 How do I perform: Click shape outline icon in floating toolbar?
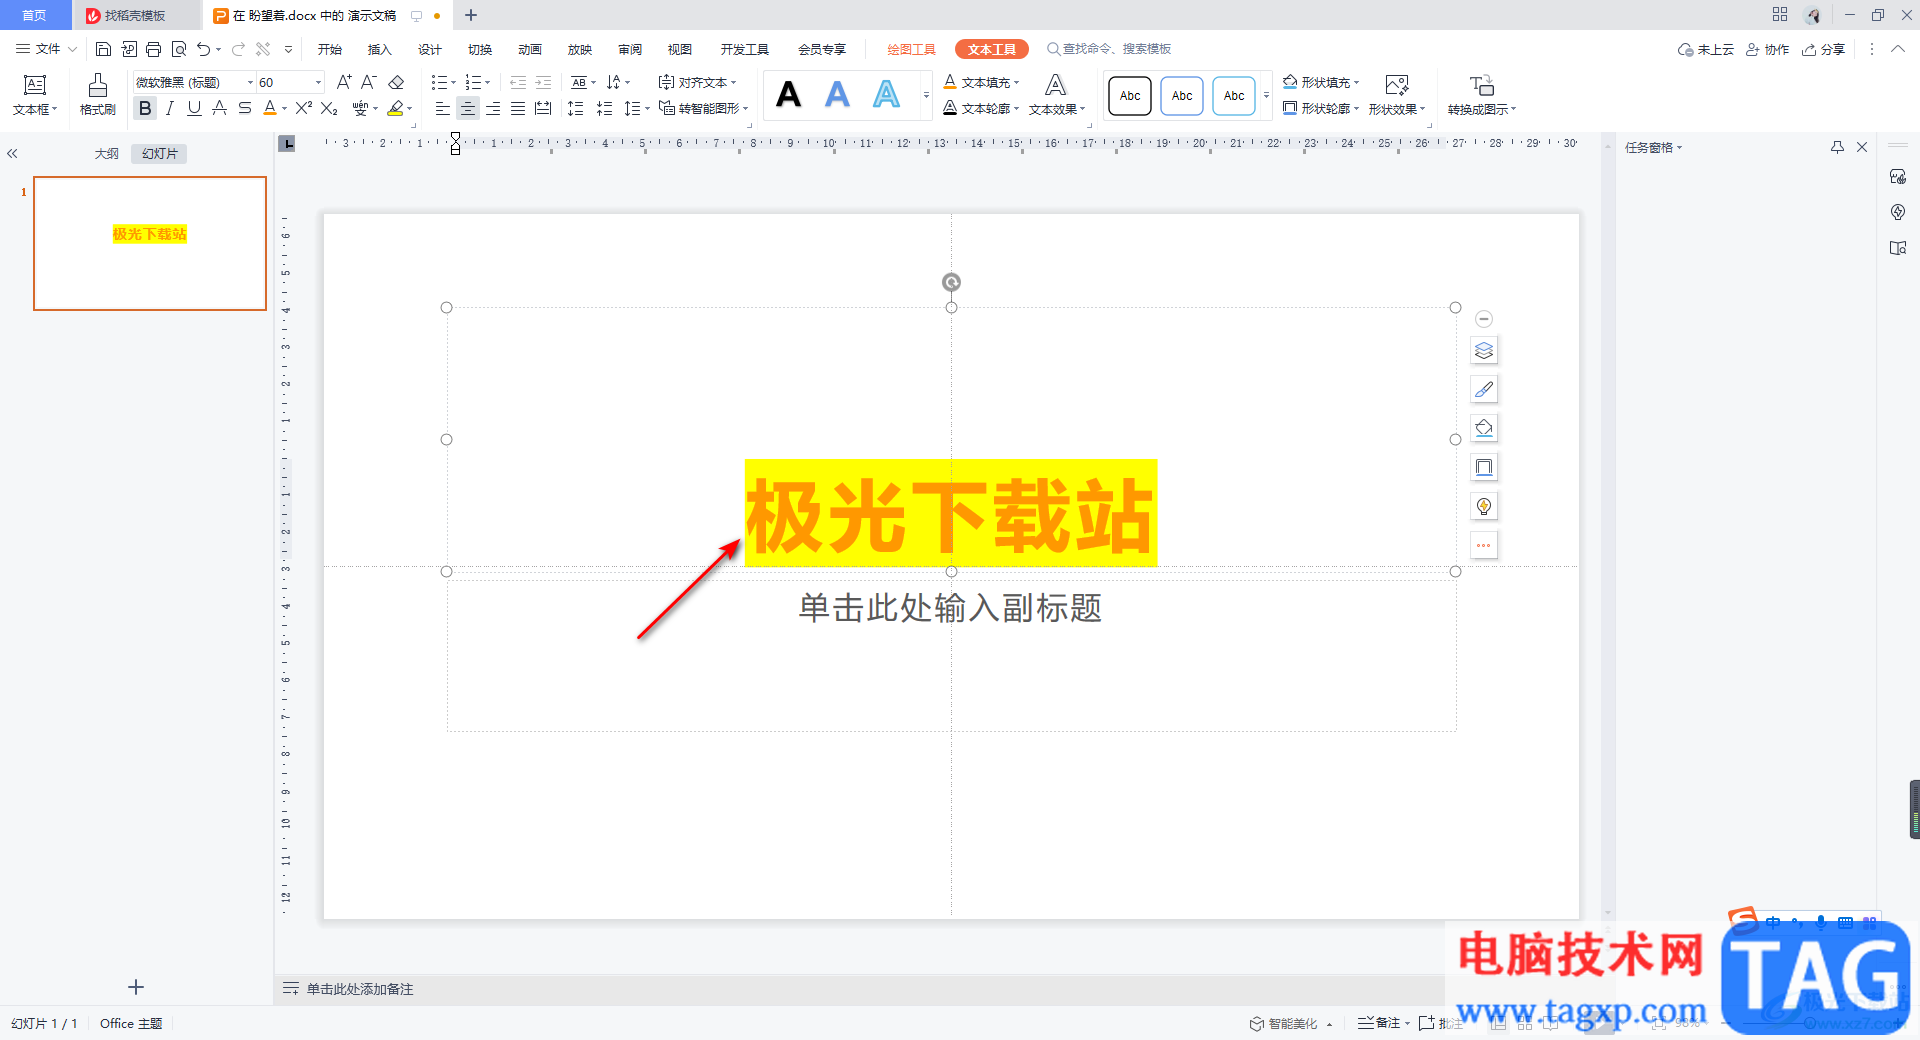point(1484,468)
